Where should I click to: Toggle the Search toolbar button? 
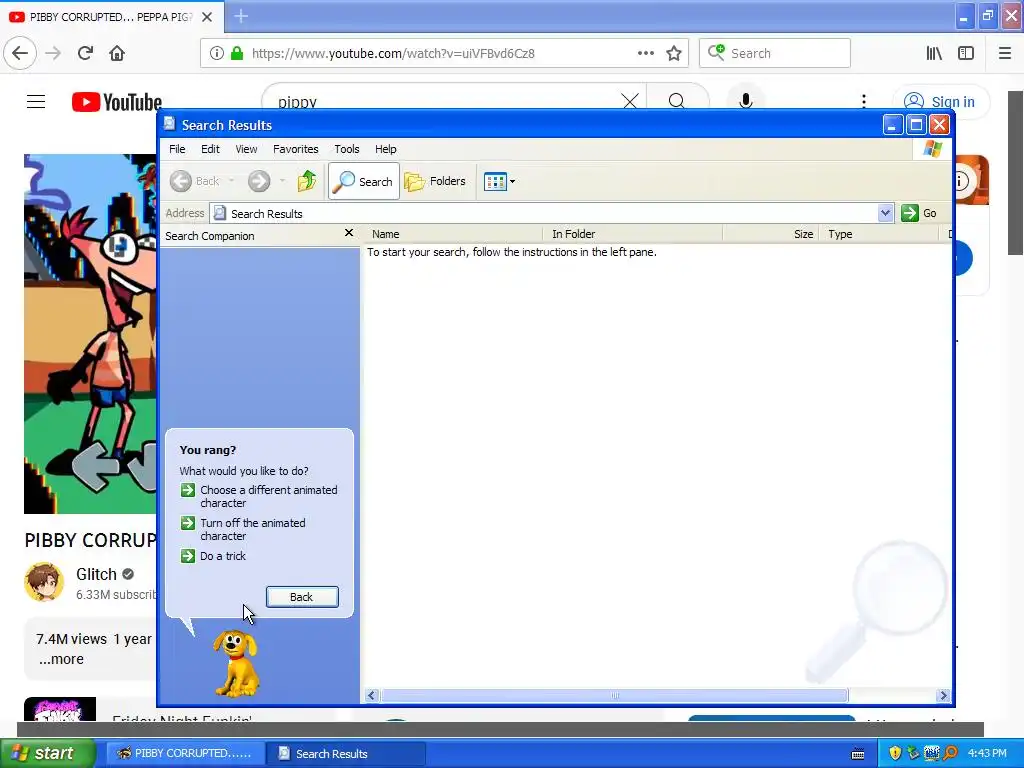pos(364,182)
